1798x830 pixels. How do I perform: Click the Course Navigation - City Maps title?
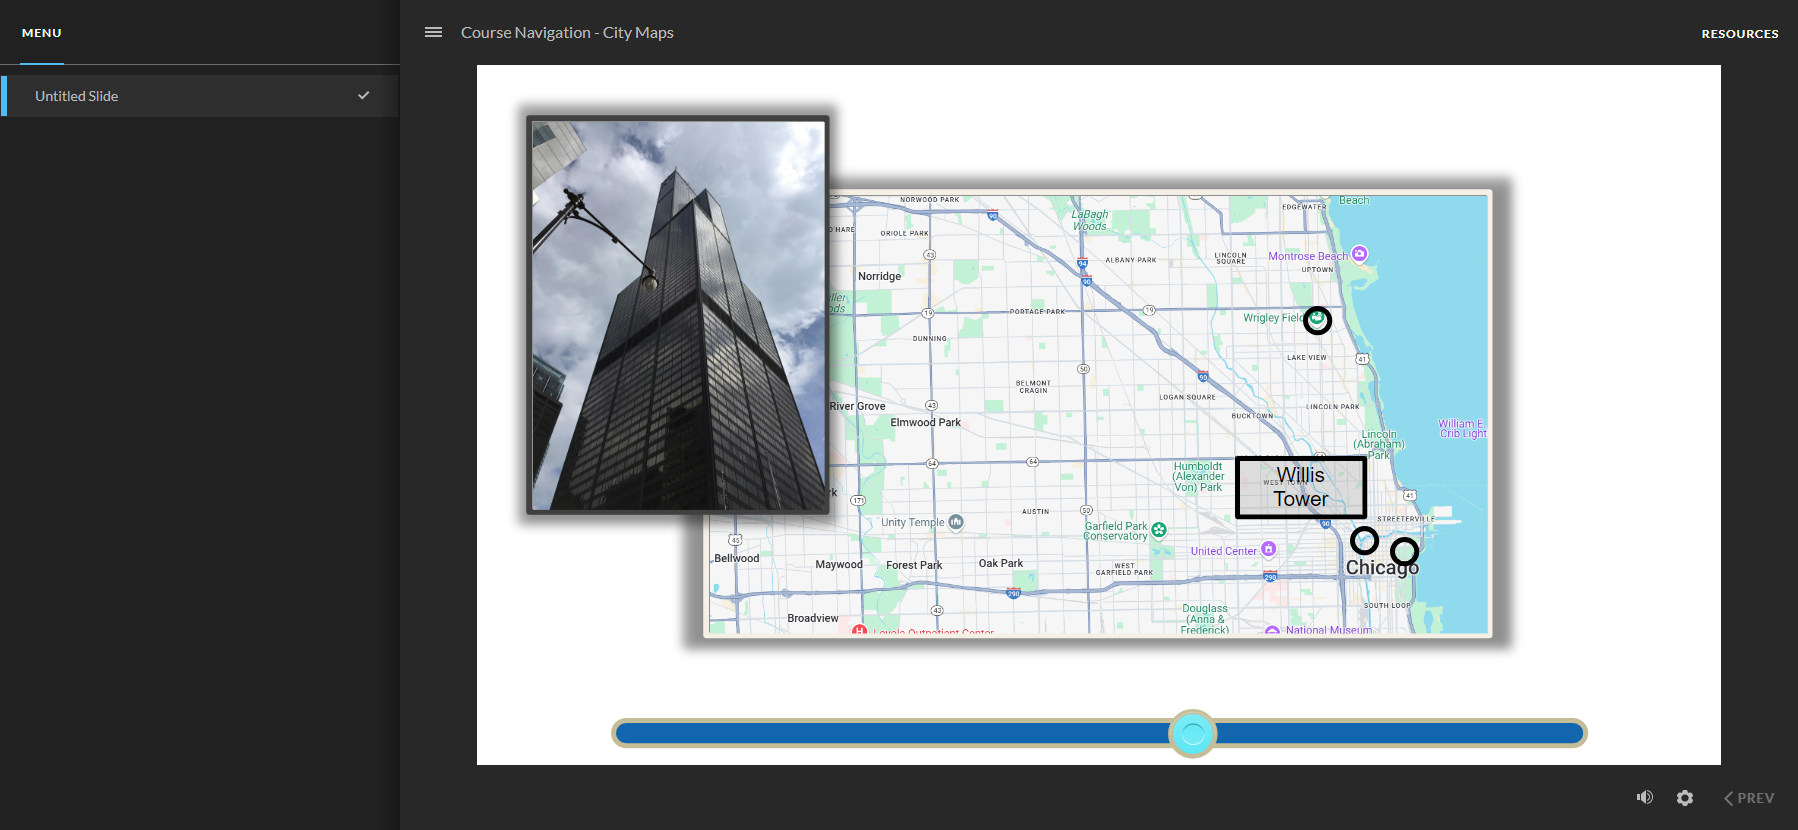pyautogui.click(x=567, y=33)
